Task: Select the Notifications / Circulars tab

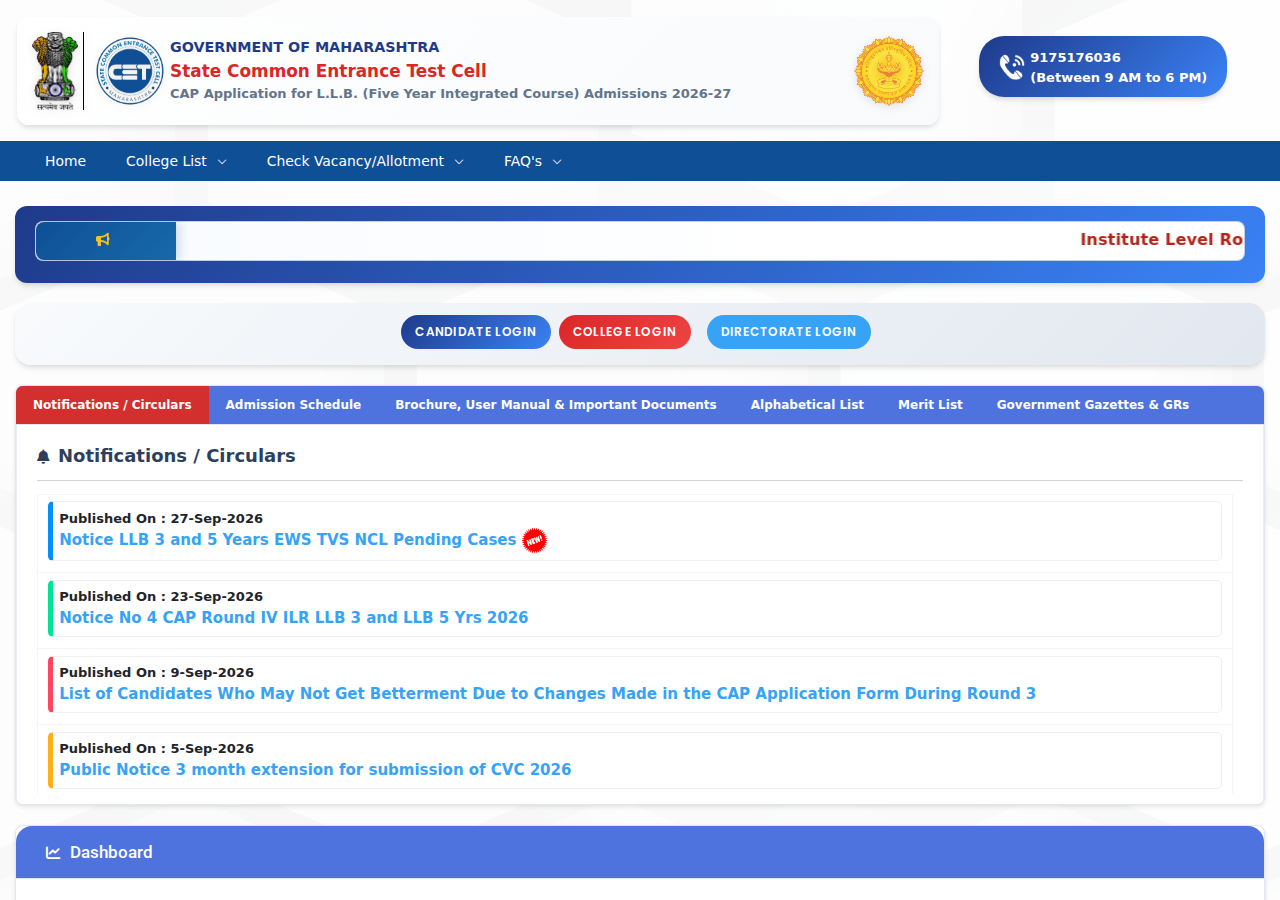Action: [x=112, y=405]
